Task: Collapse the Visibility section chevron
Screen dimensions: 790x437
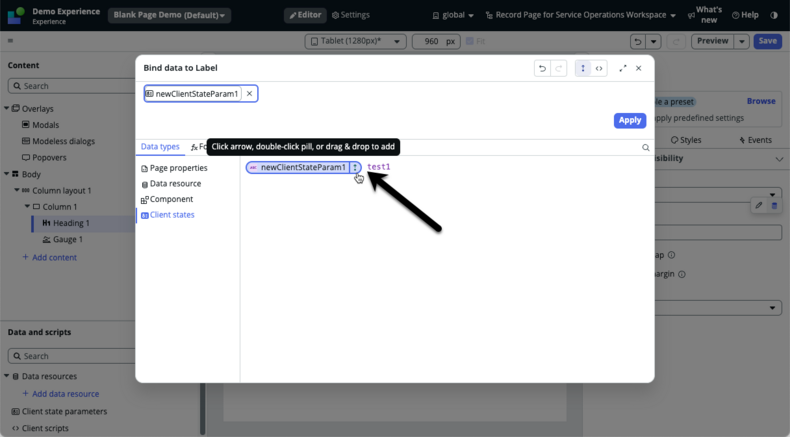Action: 779,159
